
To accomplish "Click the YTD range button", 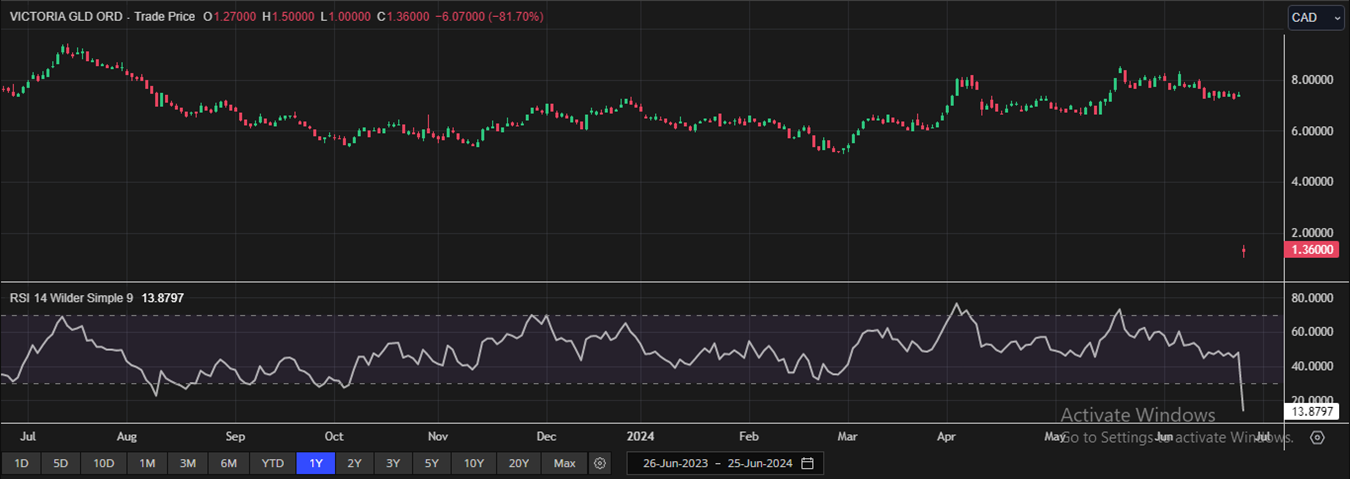I will pyautogui.click(x=272, y=463).
